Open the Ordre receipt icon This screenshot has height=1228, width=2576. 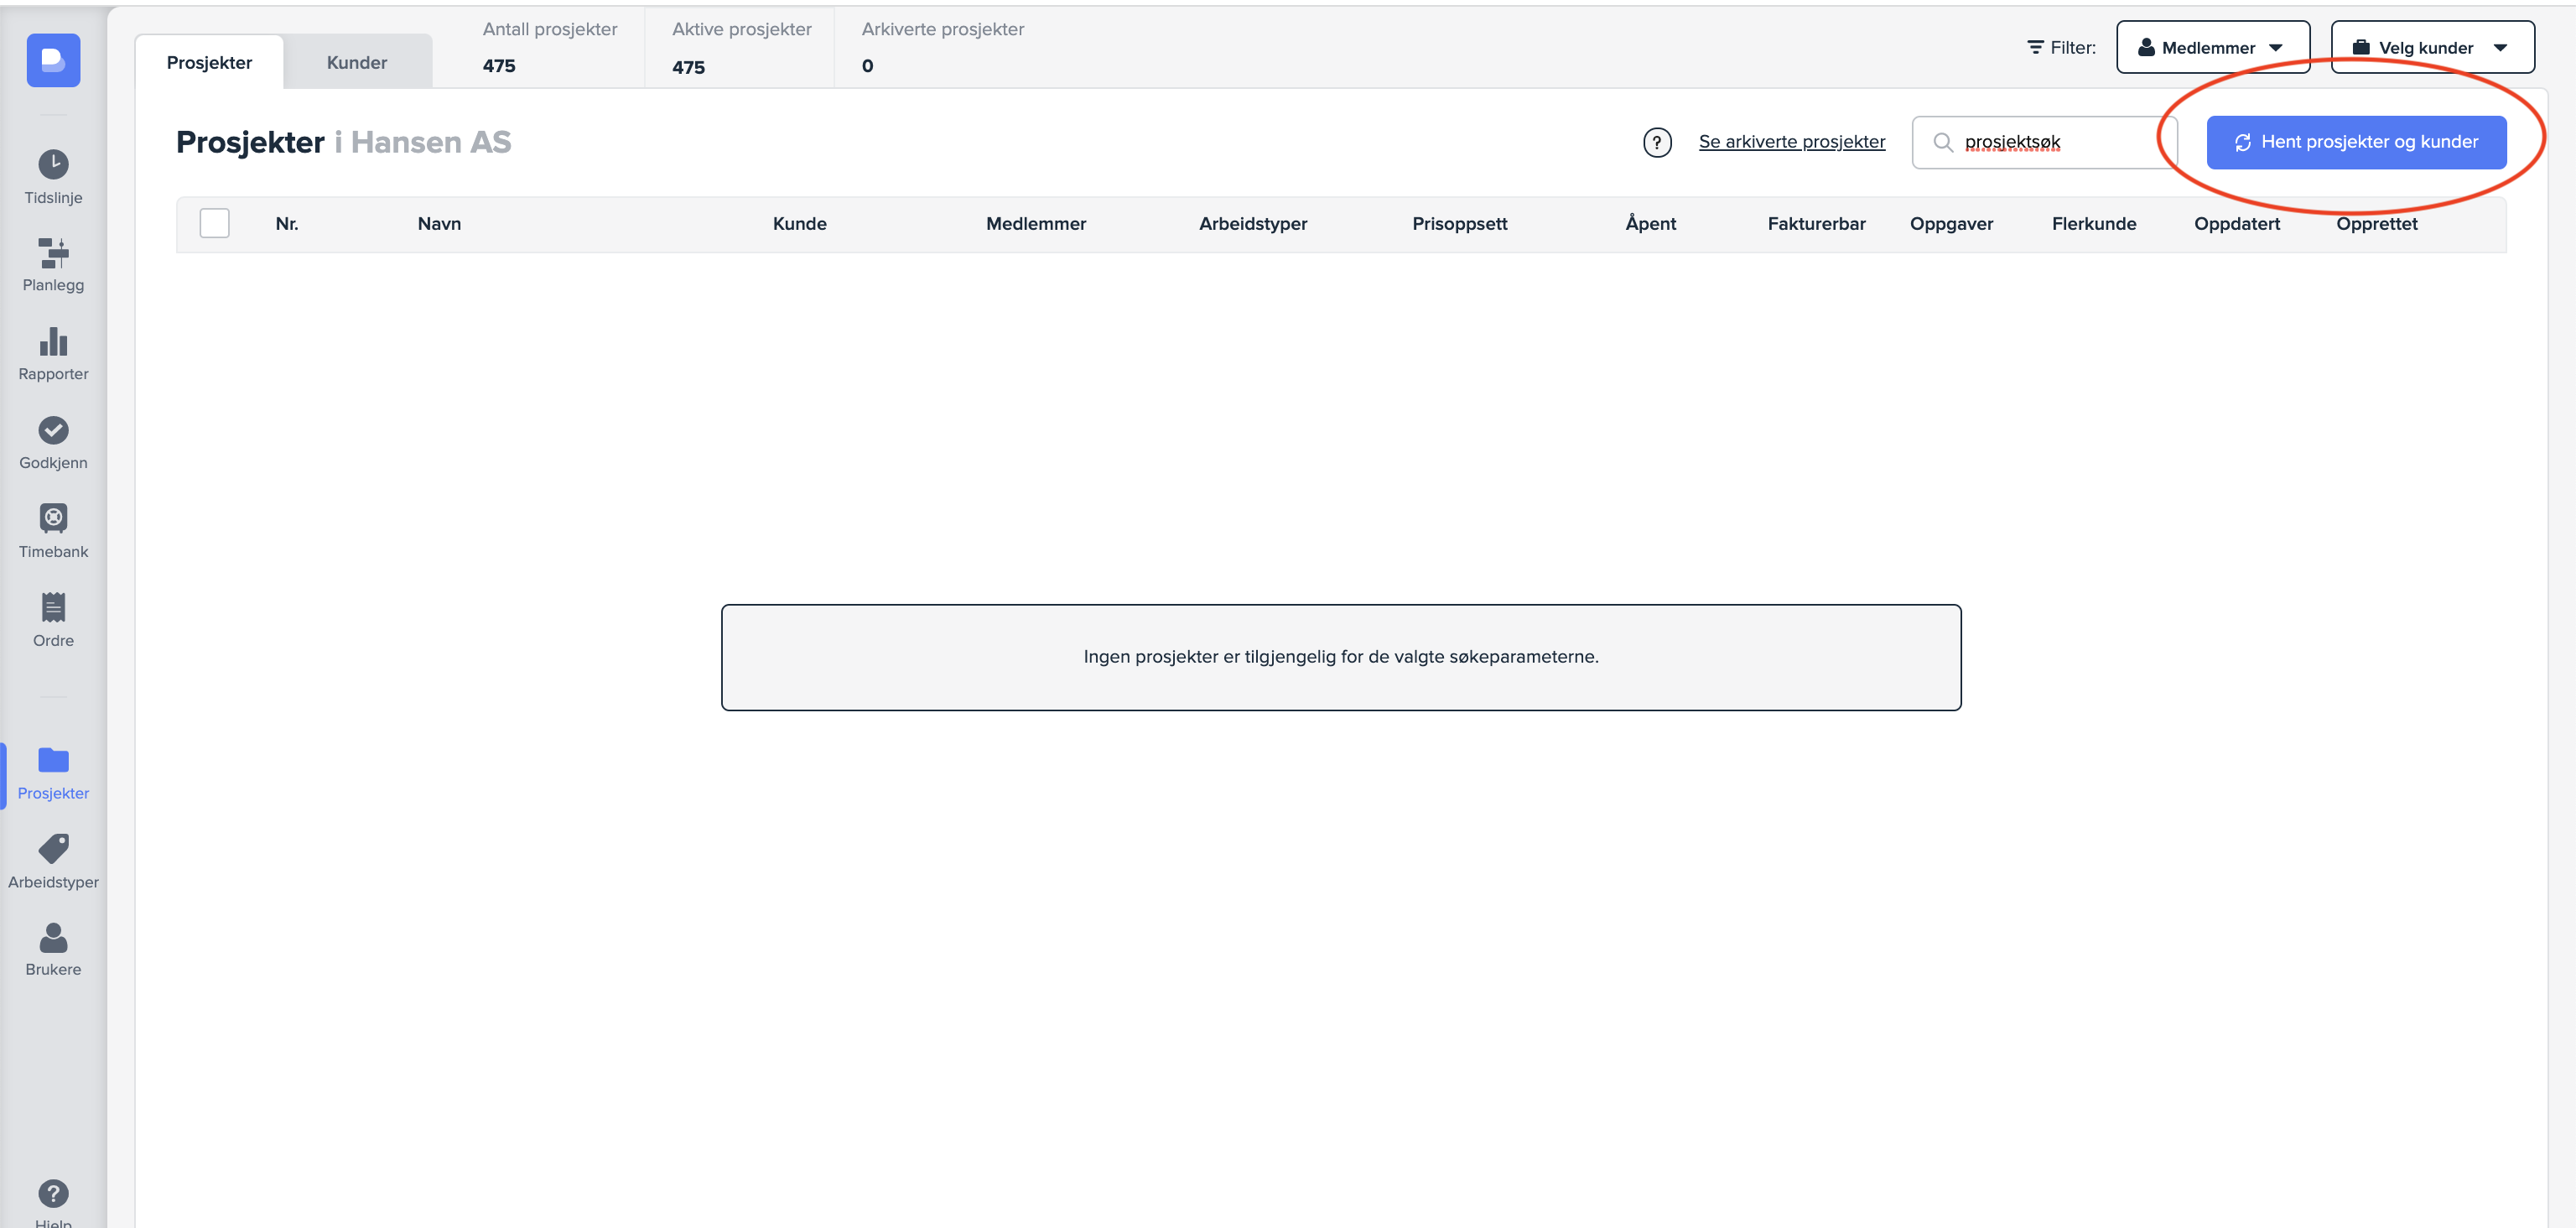click(53, 607)
